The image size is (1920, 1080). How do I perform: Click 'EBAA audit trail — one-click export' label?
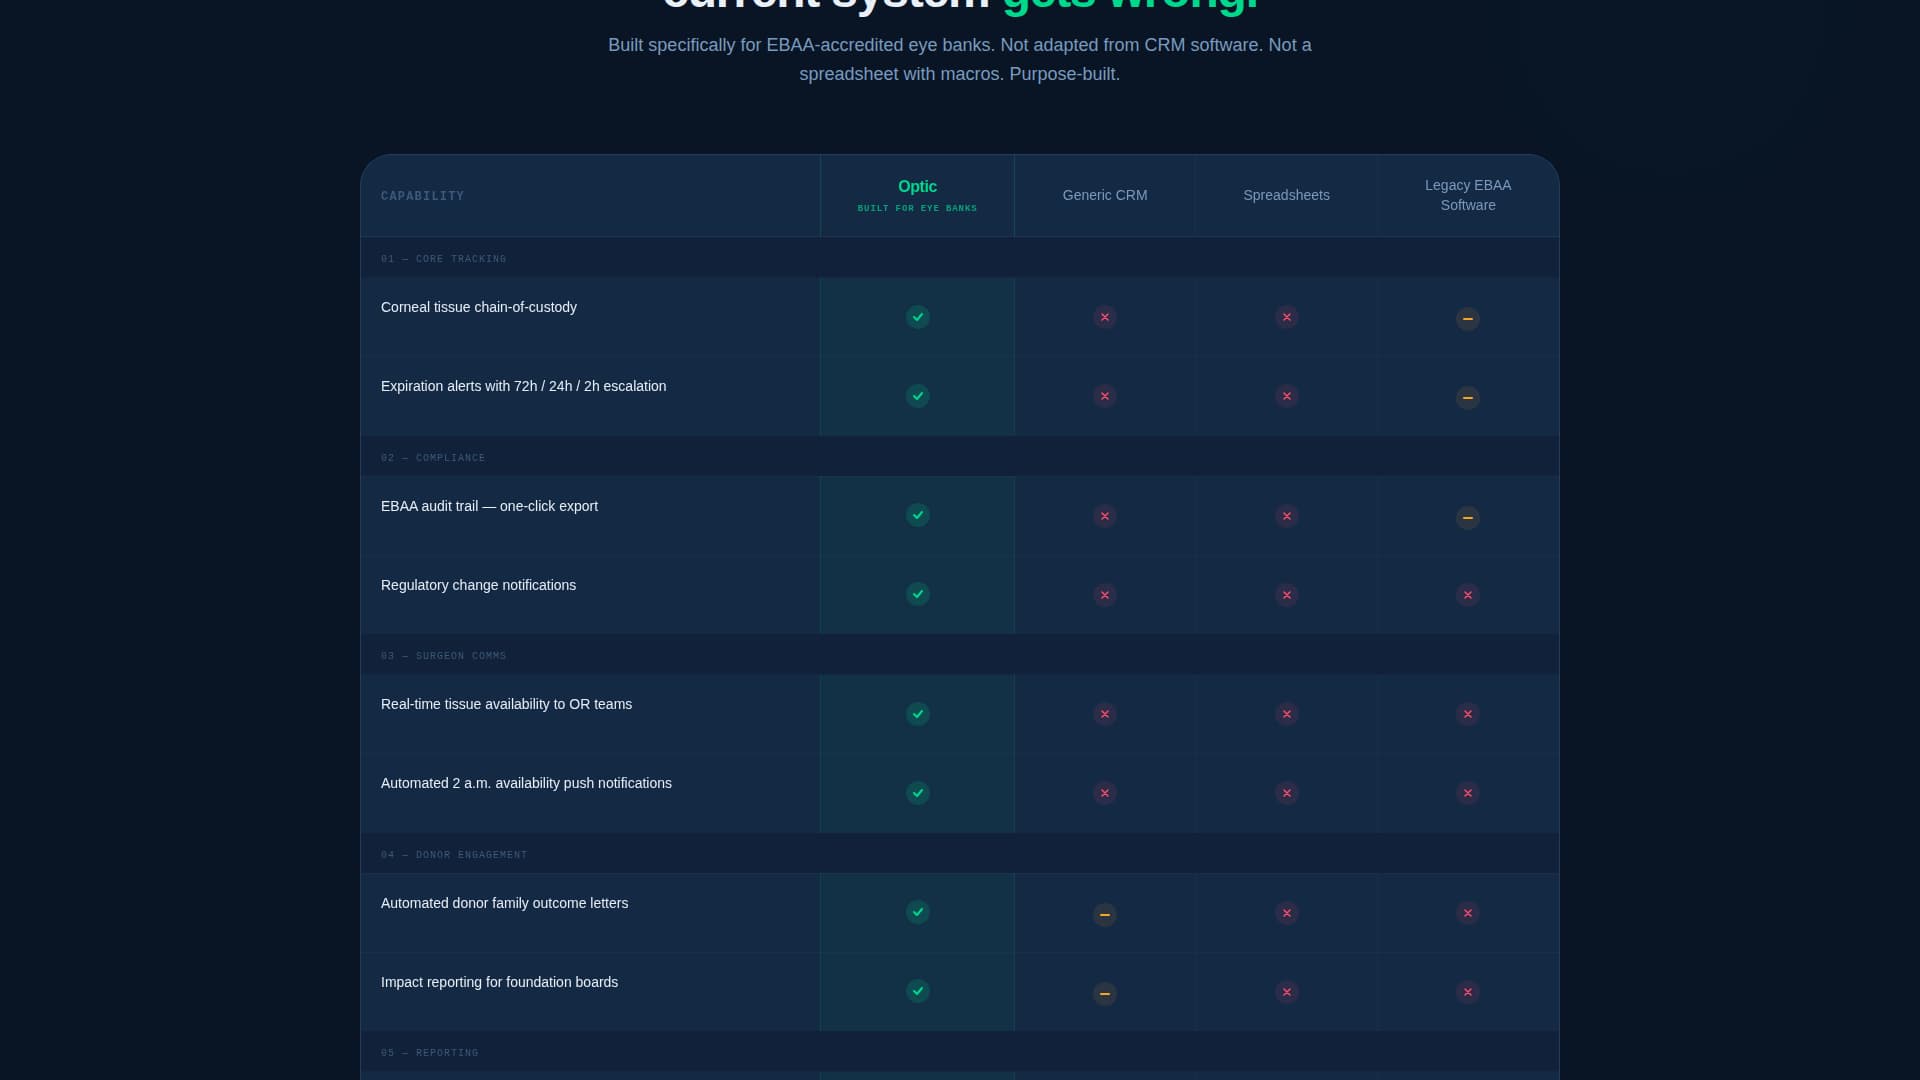coord(489,506)
